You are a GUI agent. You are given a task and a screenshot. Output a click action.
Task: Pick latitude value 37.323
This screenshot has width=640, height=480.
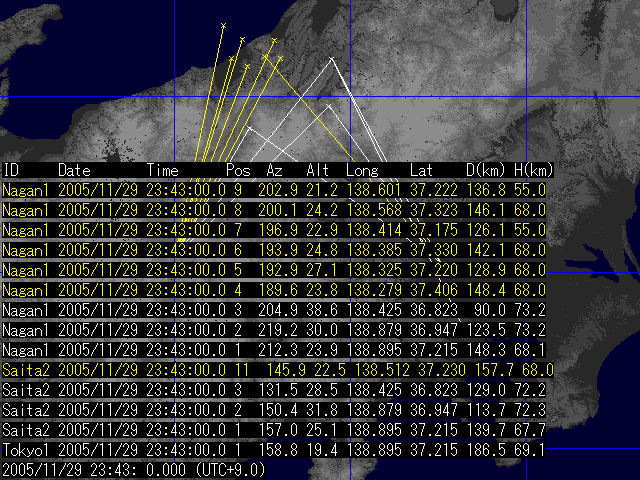[x=434, y=210]
